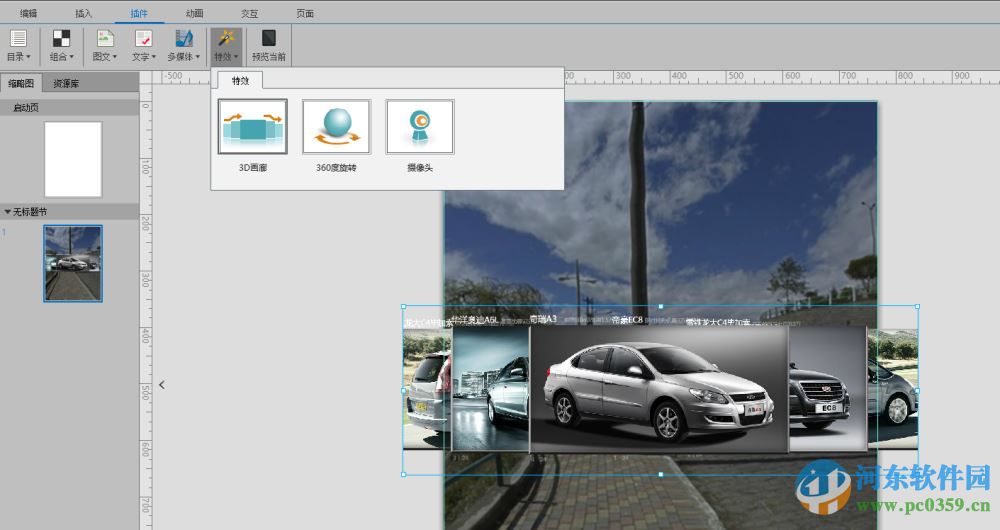Expand the 组合 dropdown arrow
1000x530 pixels.
tap(71, 57)
